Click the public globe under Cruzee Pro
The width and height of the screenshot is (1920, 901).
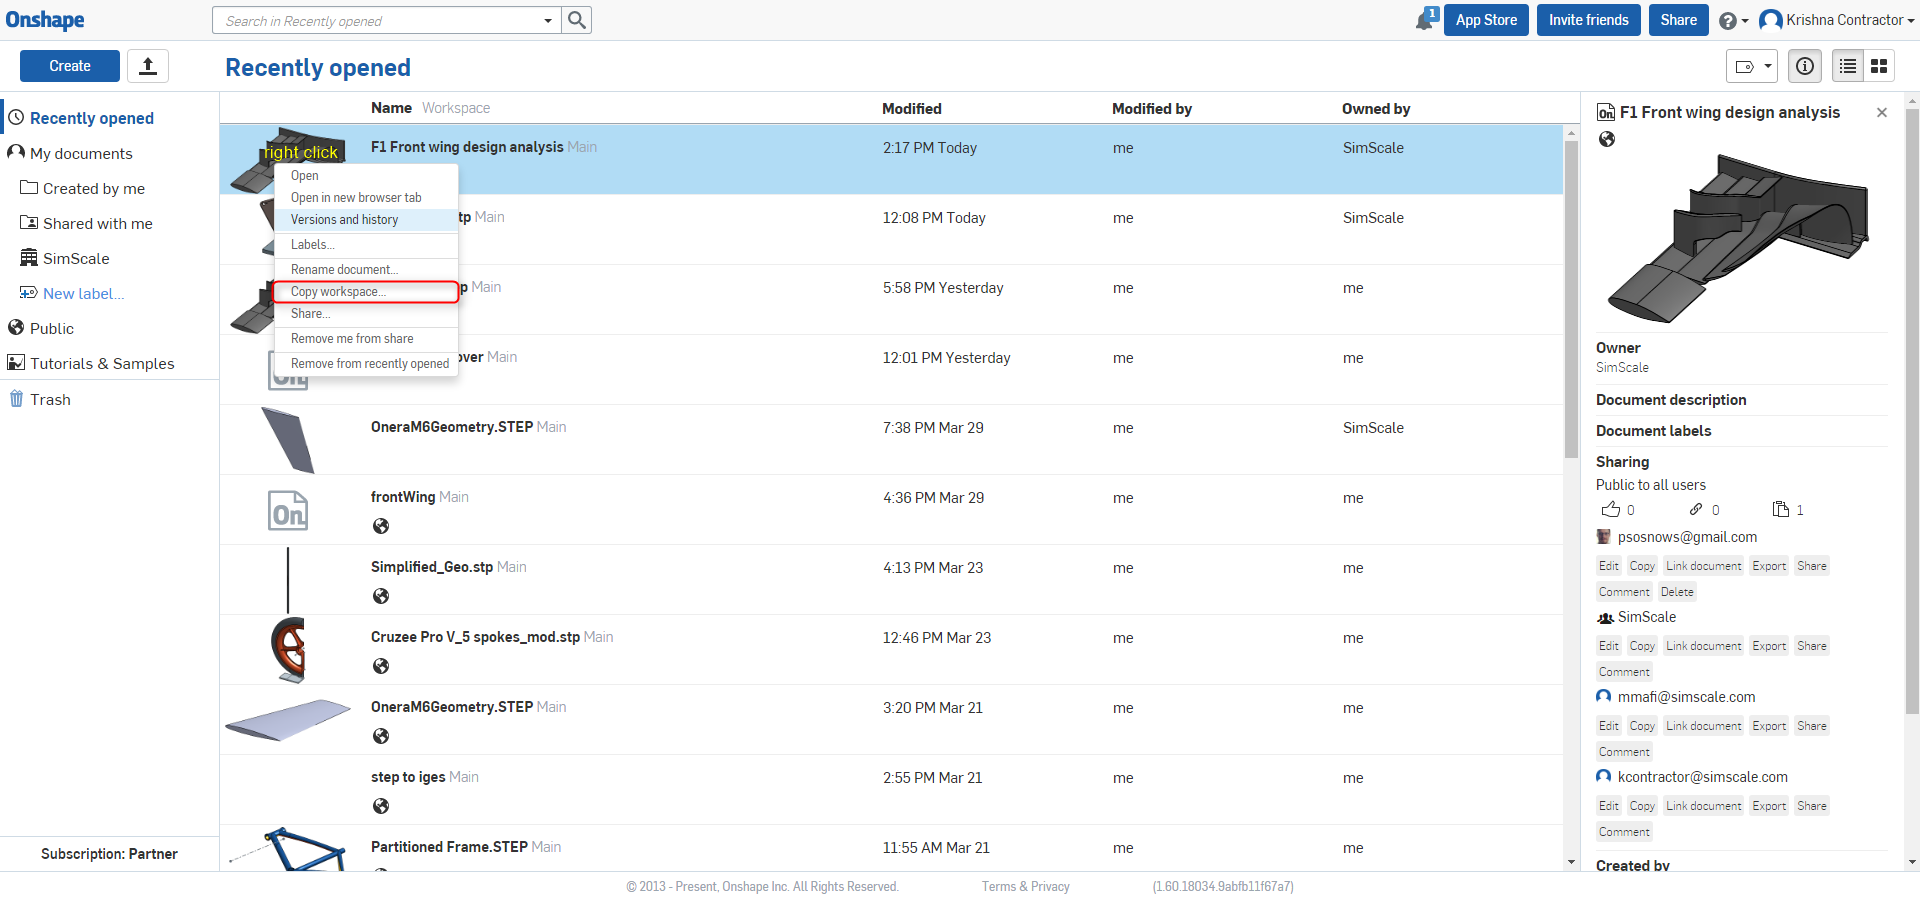381,666
